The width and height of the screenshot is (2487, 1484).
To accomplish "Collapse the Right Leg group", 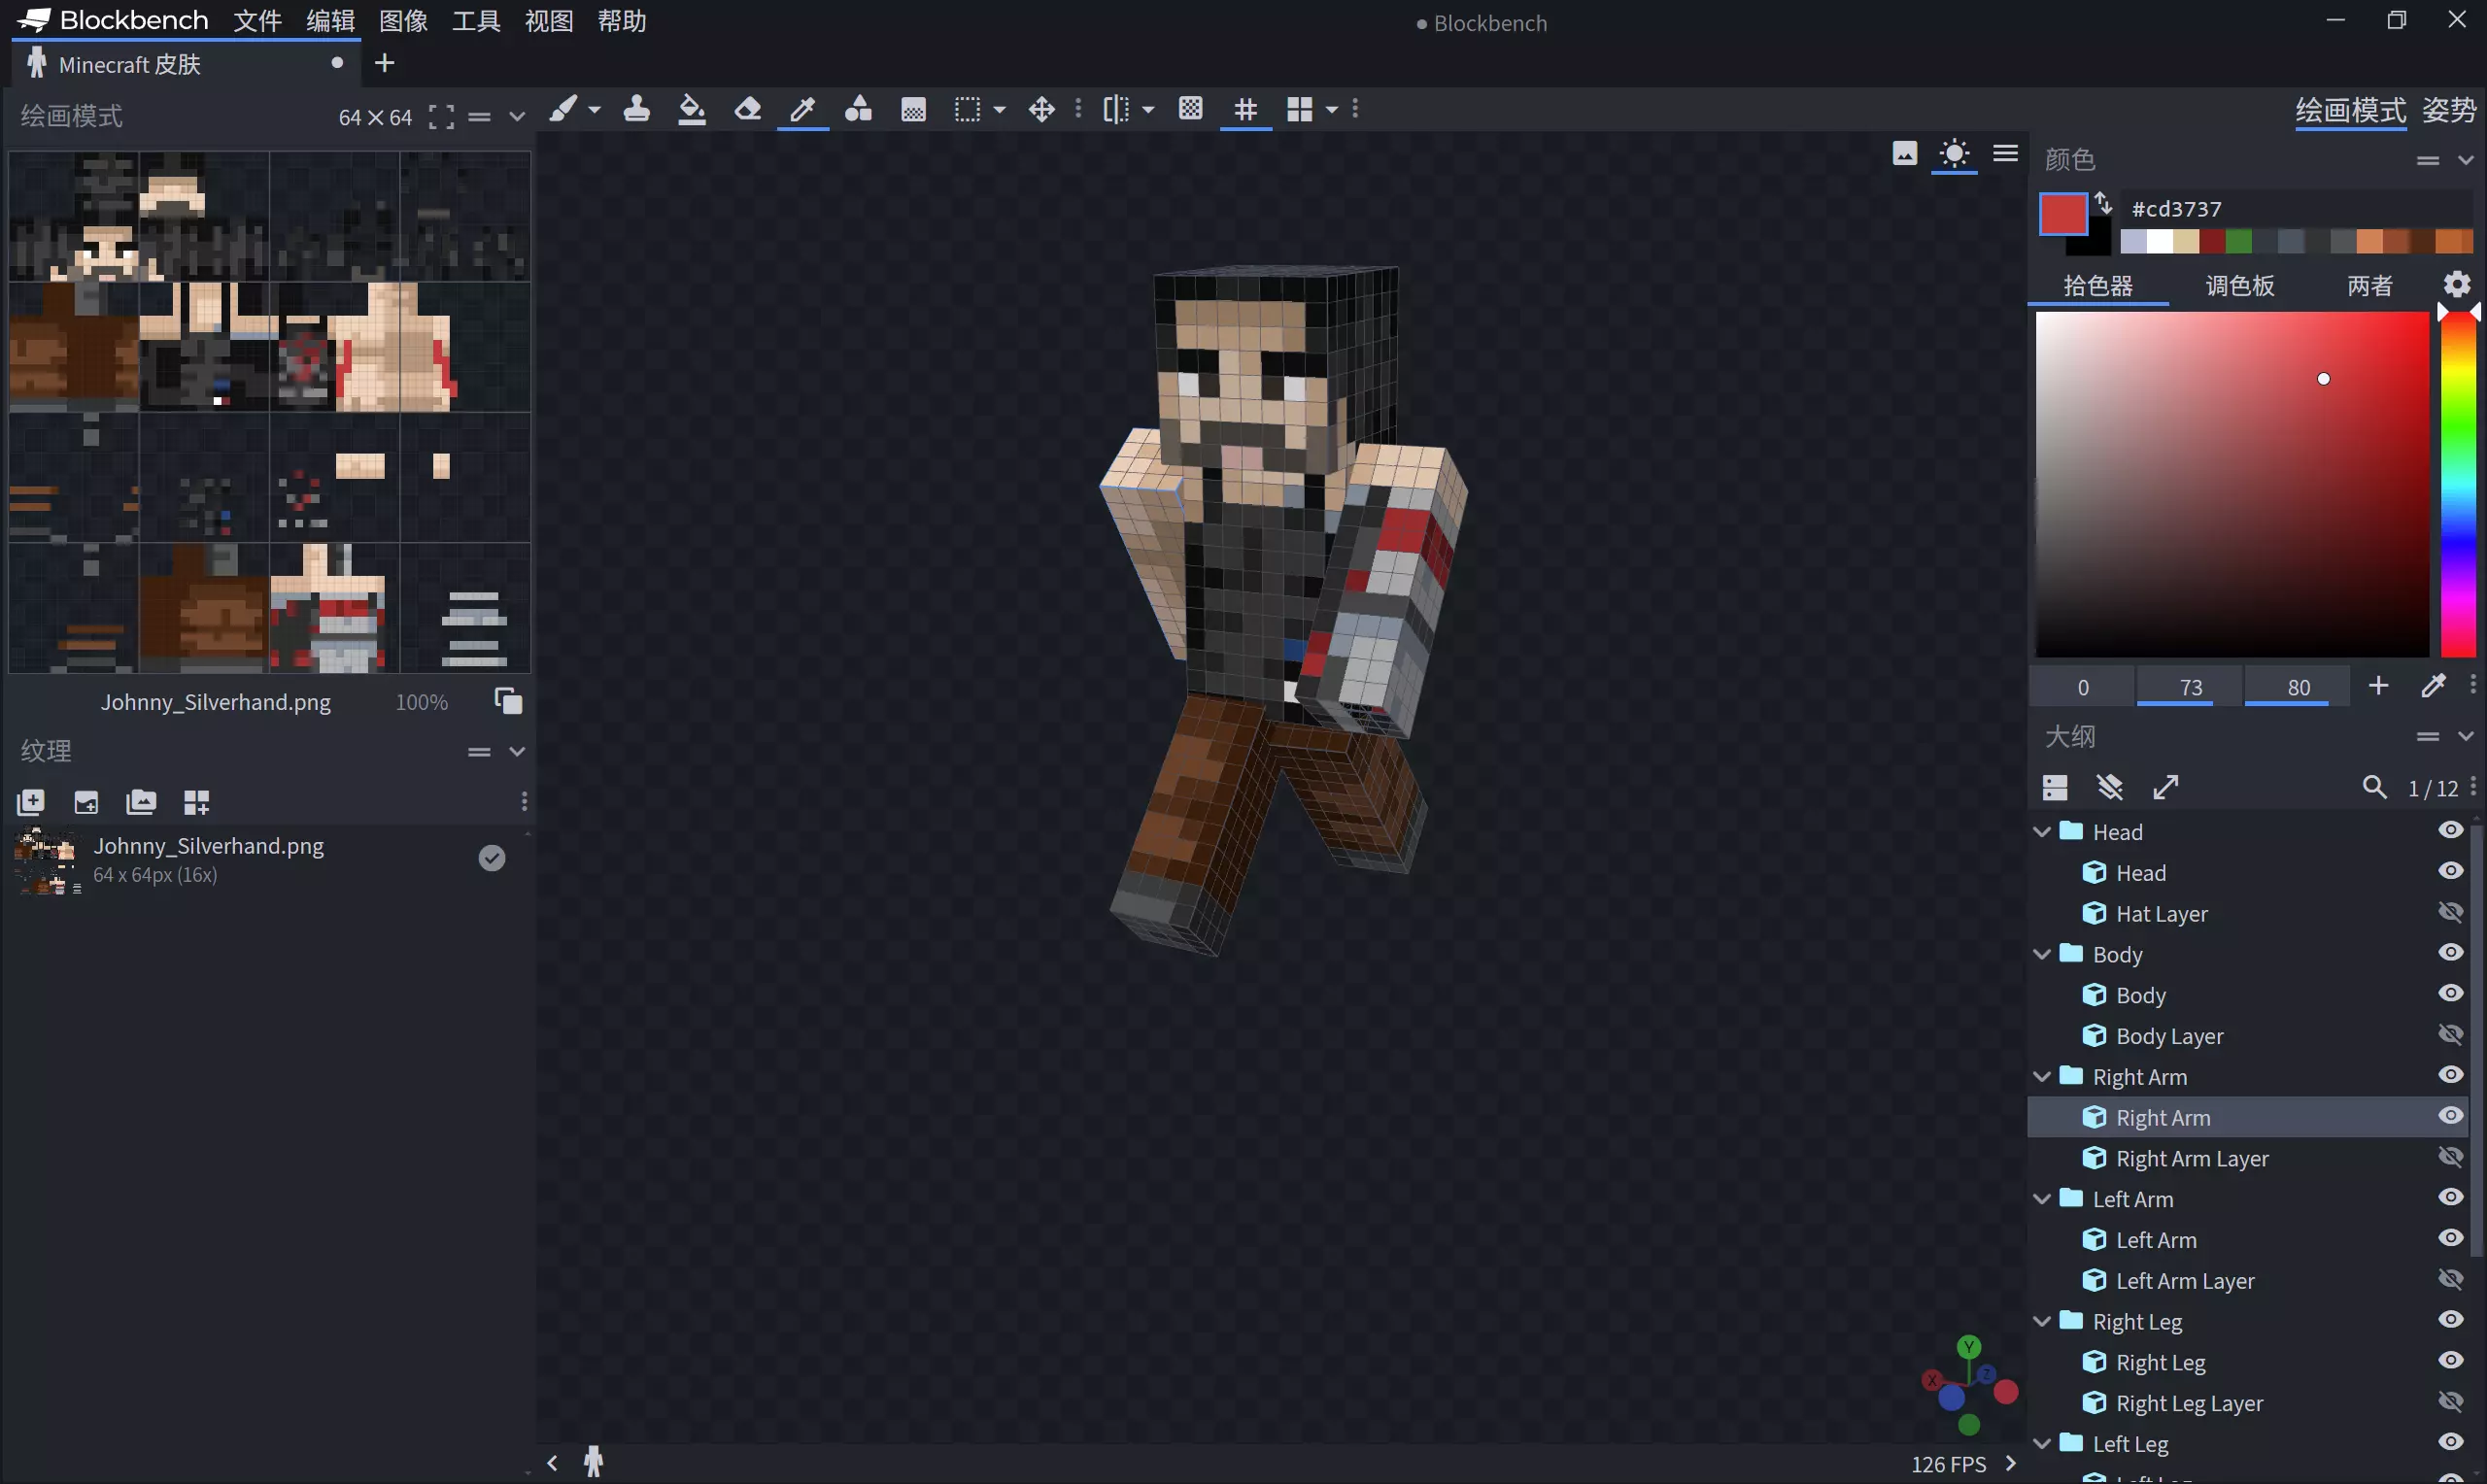I will point(2042,1321).
